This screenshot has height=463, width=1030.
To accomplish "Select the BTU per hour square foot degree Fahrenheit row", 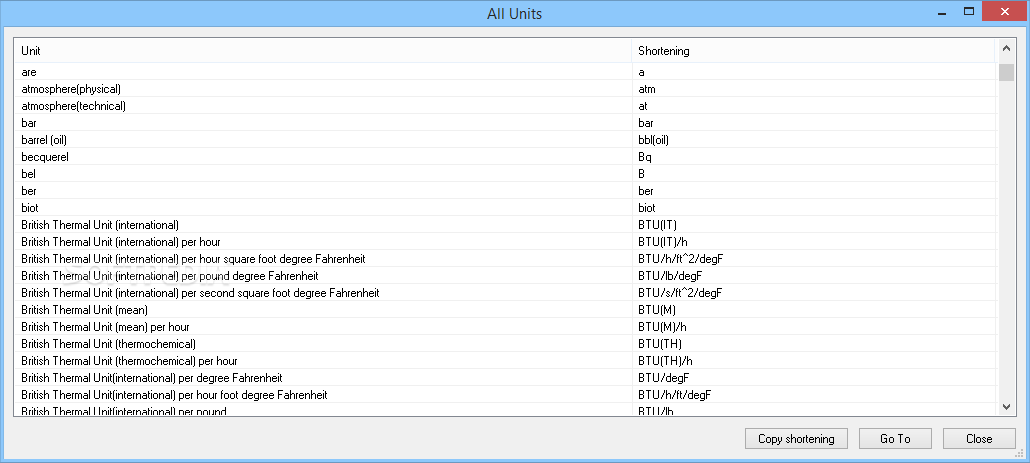I will tap(504, 259).
